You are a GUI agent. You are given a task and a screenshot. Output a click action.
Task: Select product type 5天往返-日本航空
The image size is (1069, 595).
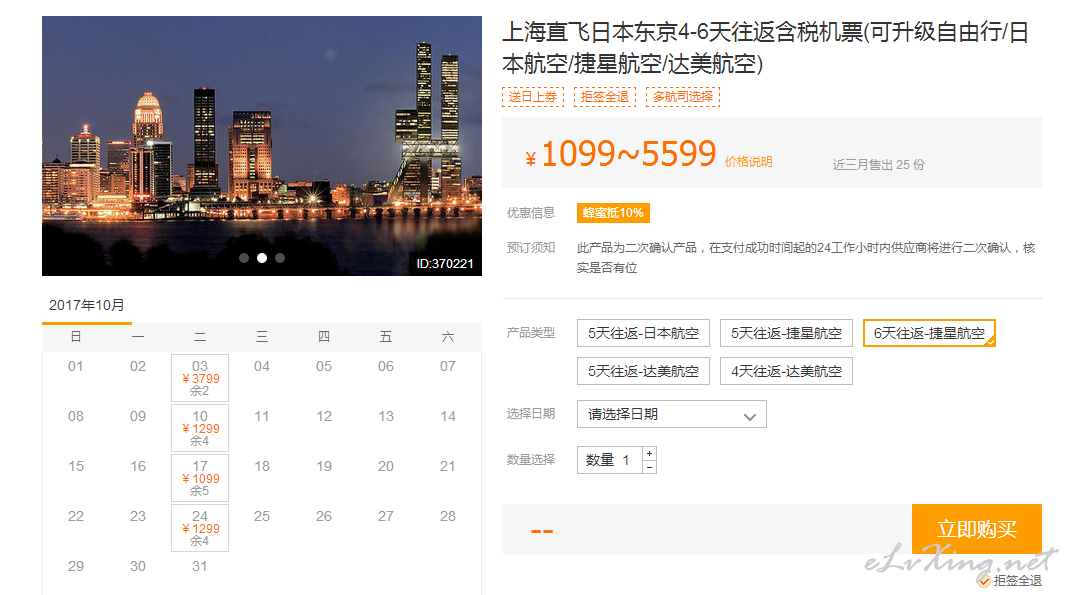click(x=643, y=333)
